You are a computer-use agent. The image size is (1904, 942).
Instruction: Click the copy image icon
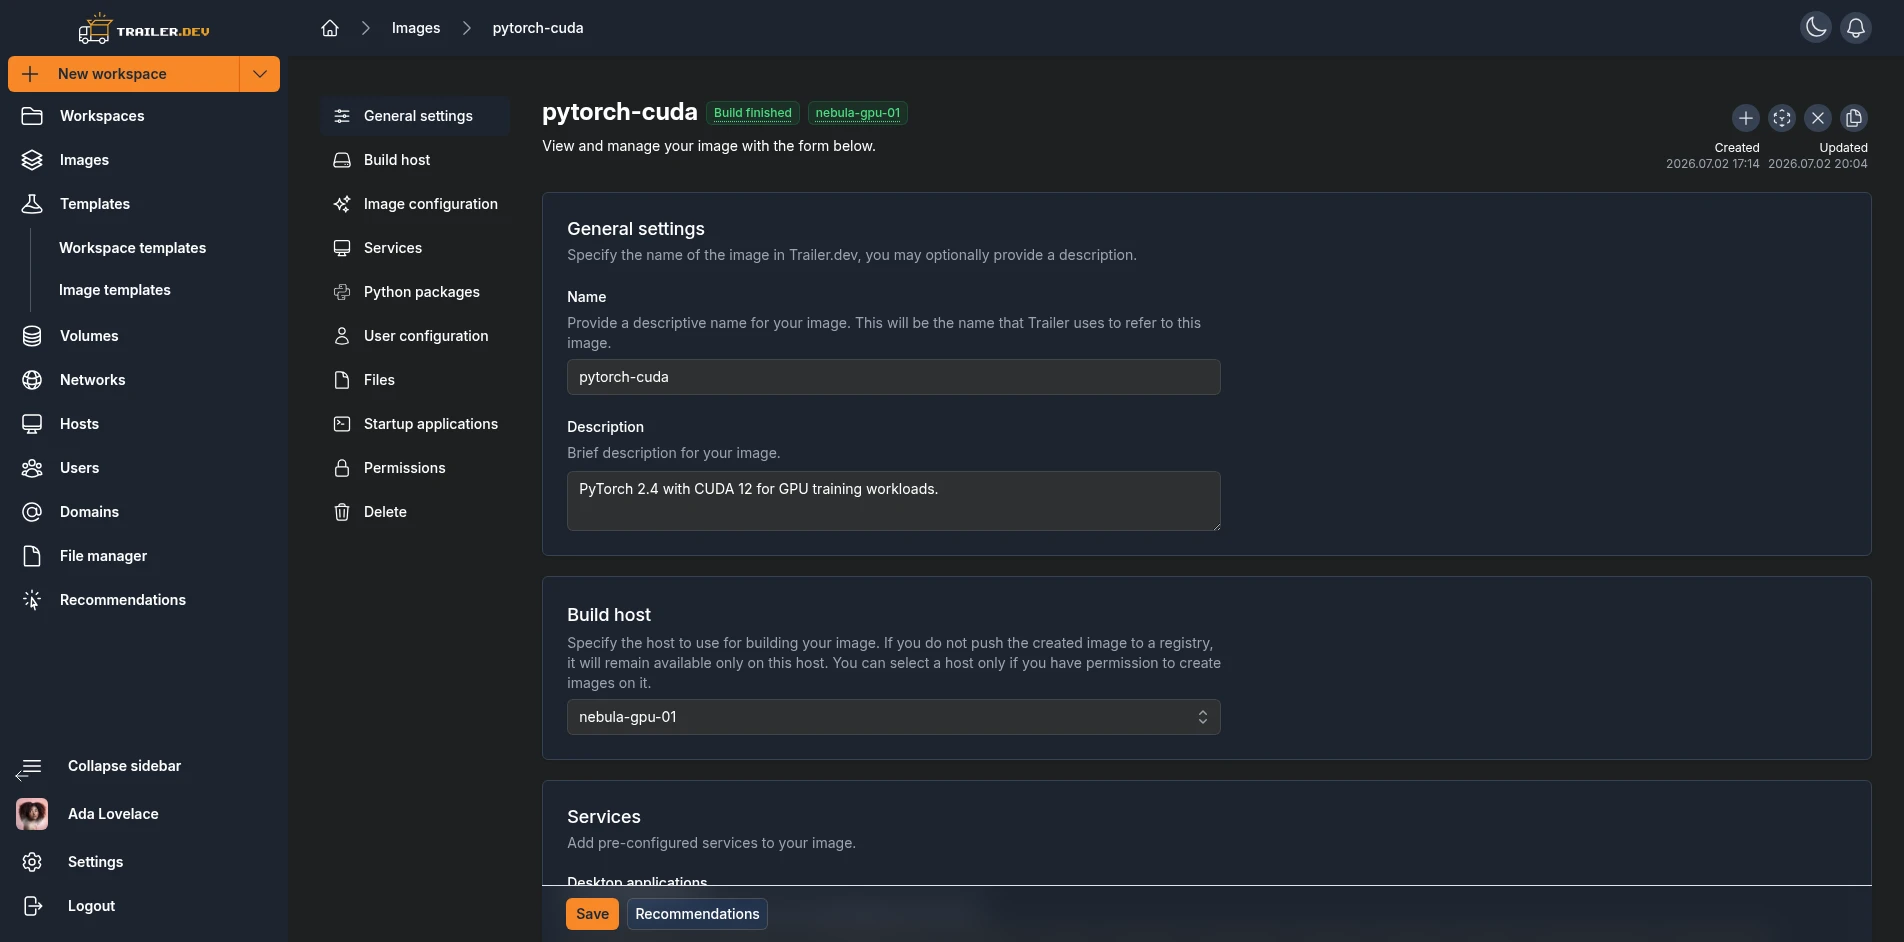click(1854, 118)
